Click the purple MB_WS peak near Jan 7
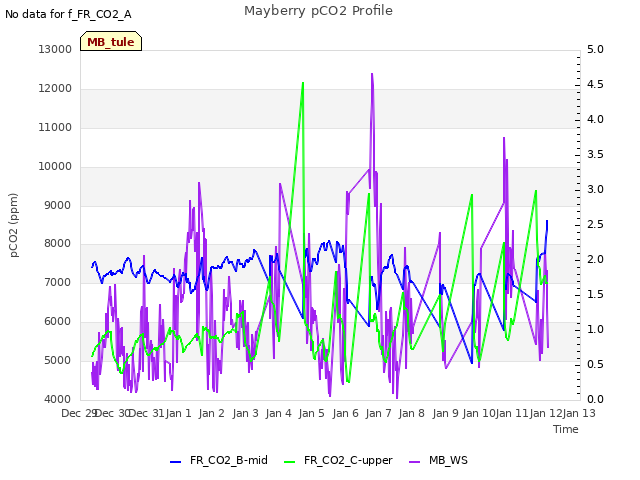The width and height of the screenshot is (640, 480). tap(372, 74)
